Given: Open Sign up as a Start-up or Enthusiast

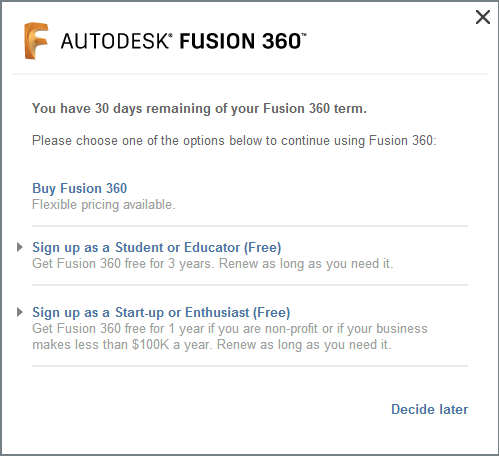Looking at the screenshot, I should (x=161, y=313).
